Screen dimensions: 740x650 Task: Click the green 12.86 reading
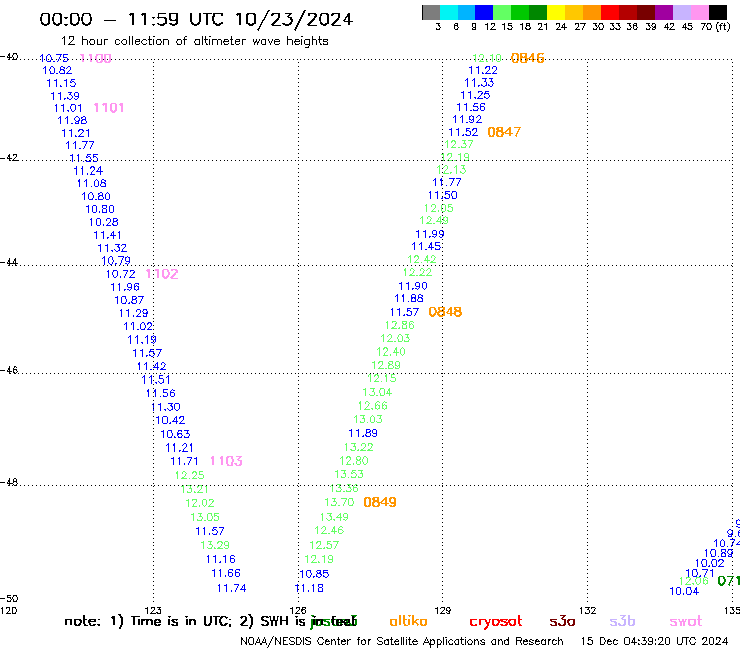pos(400,325)
